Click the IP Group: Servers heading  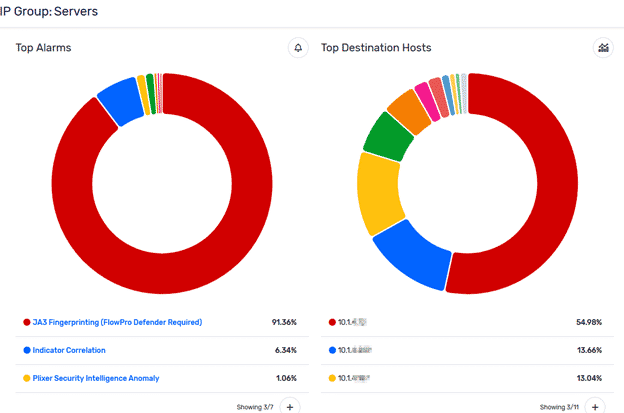coord(49,11)
